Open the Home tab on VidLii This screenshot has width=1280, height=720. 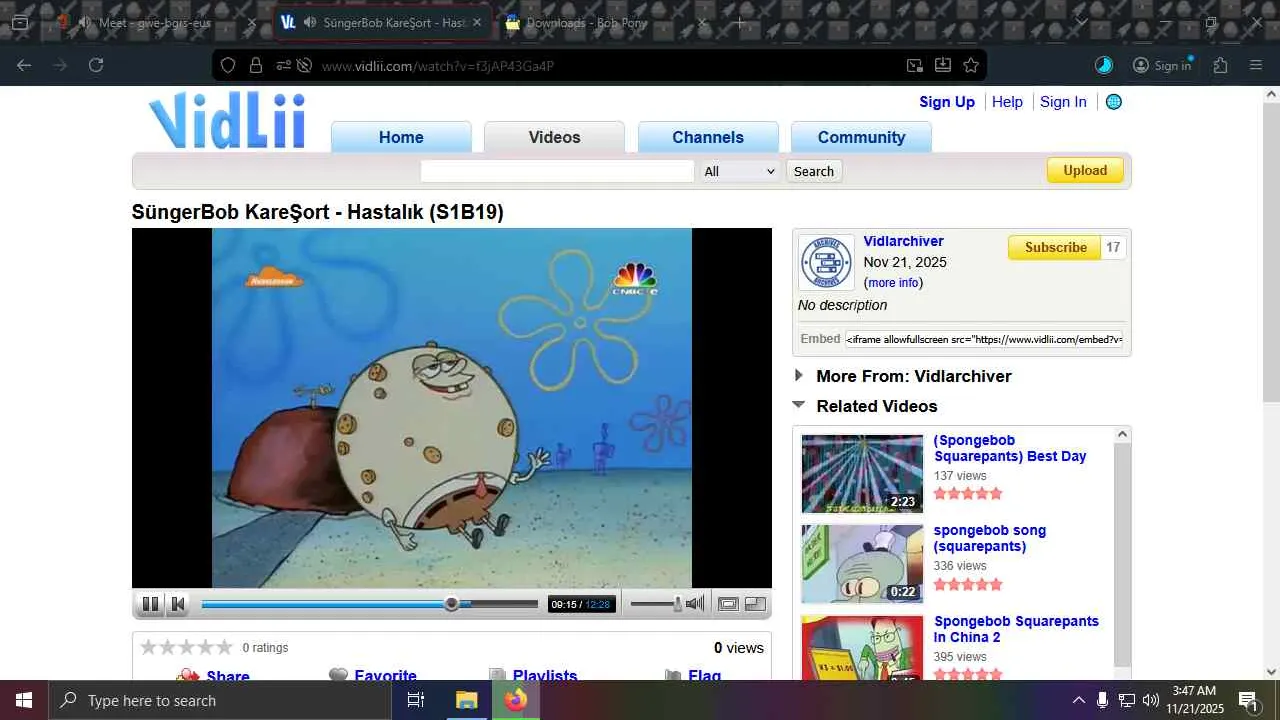[x=401, y=138]
